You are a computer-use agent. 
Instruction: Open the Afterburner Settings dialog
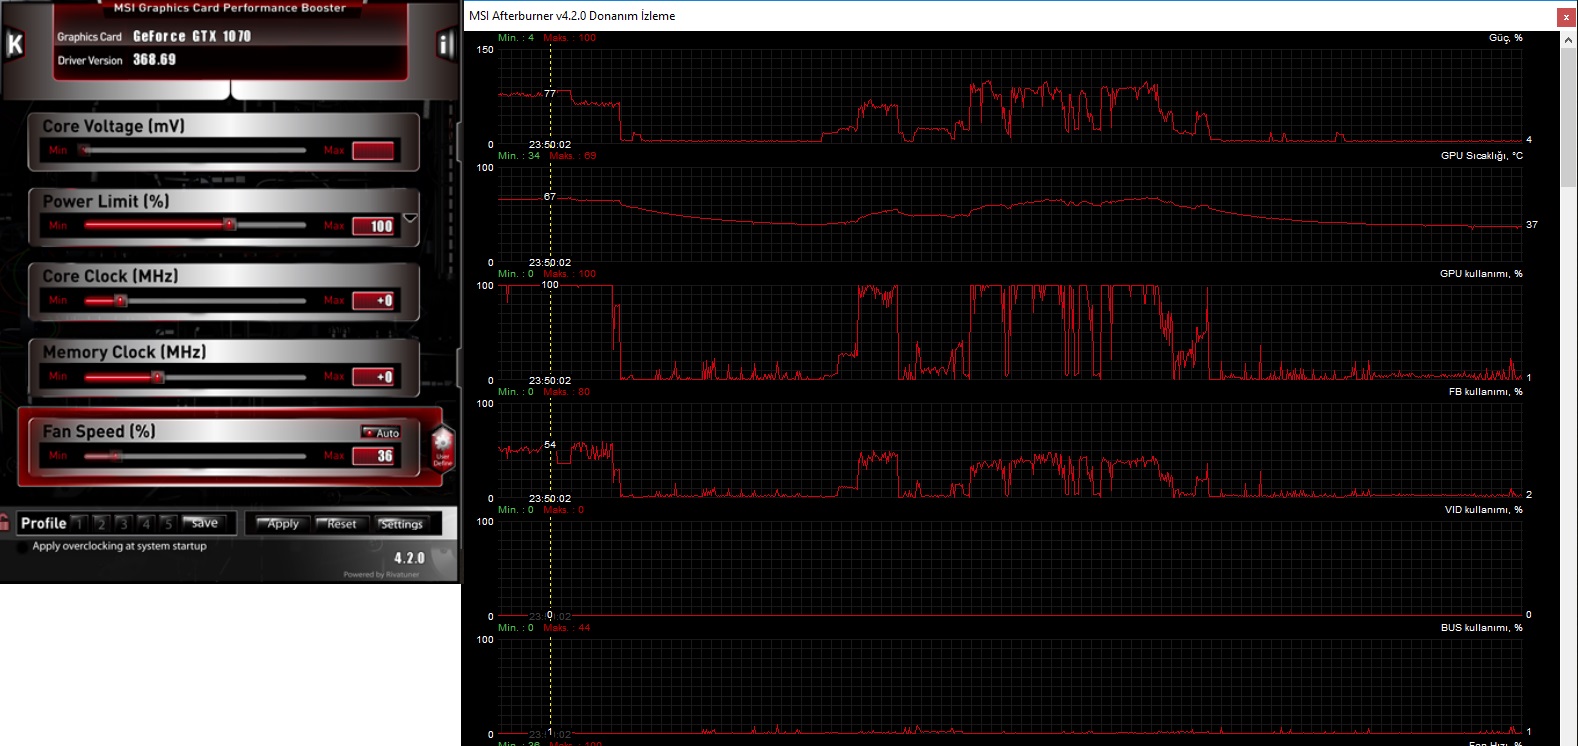pyautogui.click(x=401, y=523)
